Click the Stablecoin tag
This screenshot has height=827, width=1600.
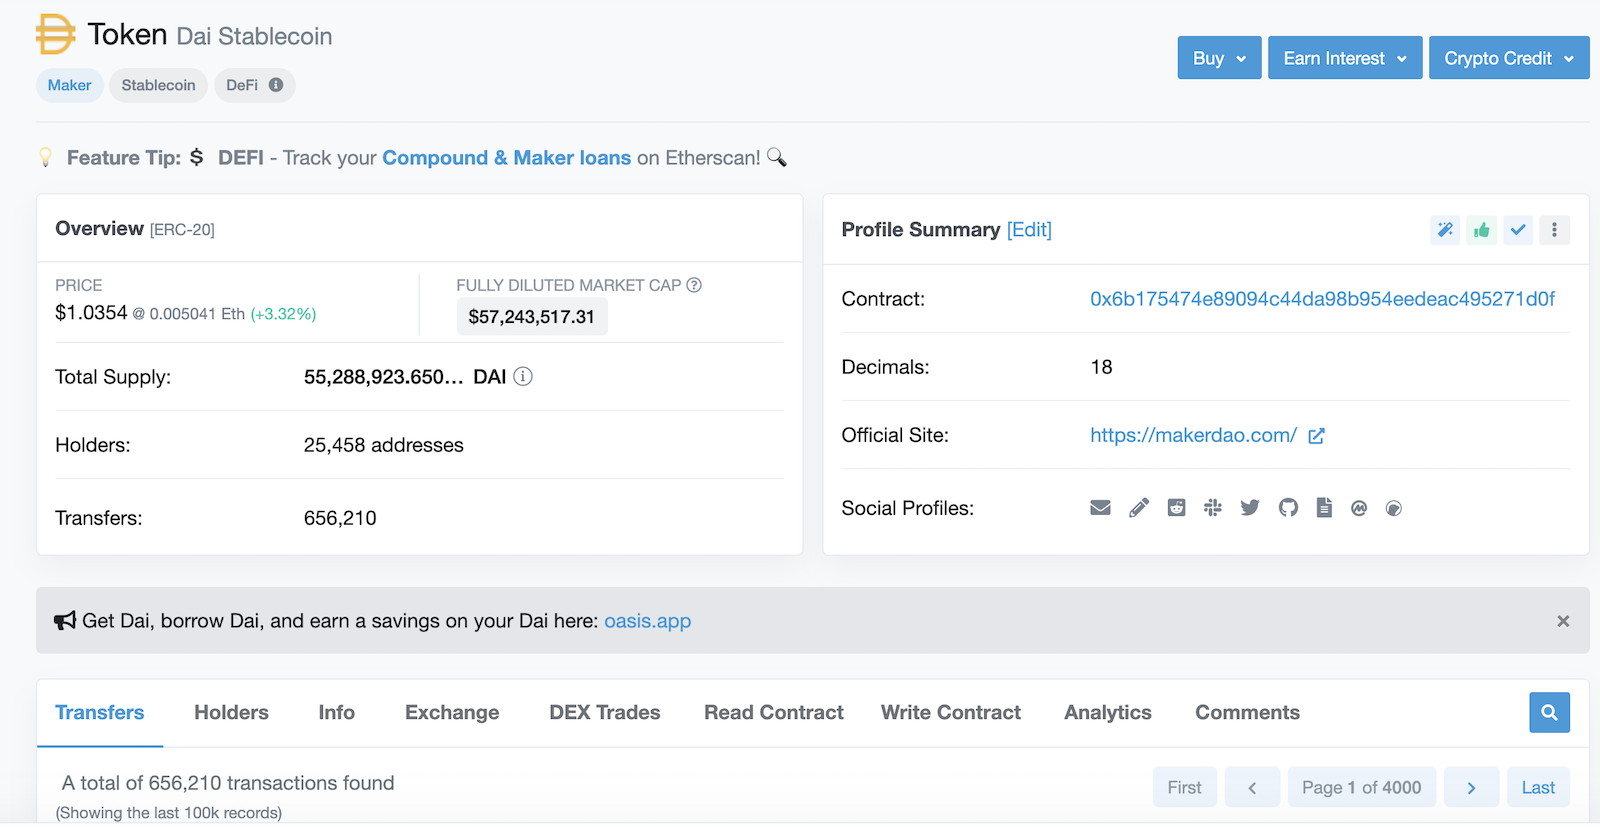pyautogui.click(x=159, y=85)
